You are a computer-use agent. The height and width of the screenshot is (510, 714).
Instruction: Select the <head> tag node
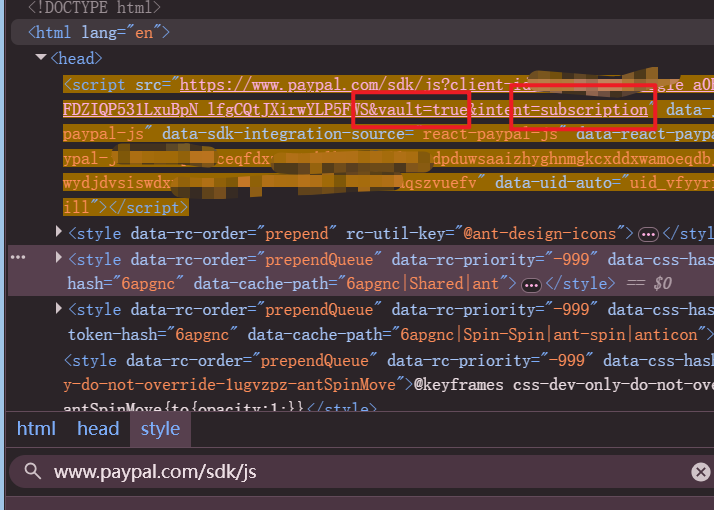pos(76,58)
